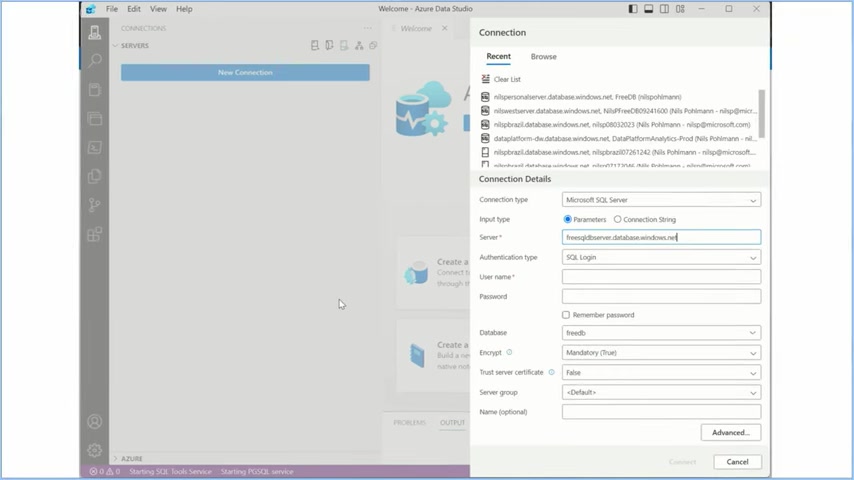Click the Trust server certificate info icon

point(551,372)
